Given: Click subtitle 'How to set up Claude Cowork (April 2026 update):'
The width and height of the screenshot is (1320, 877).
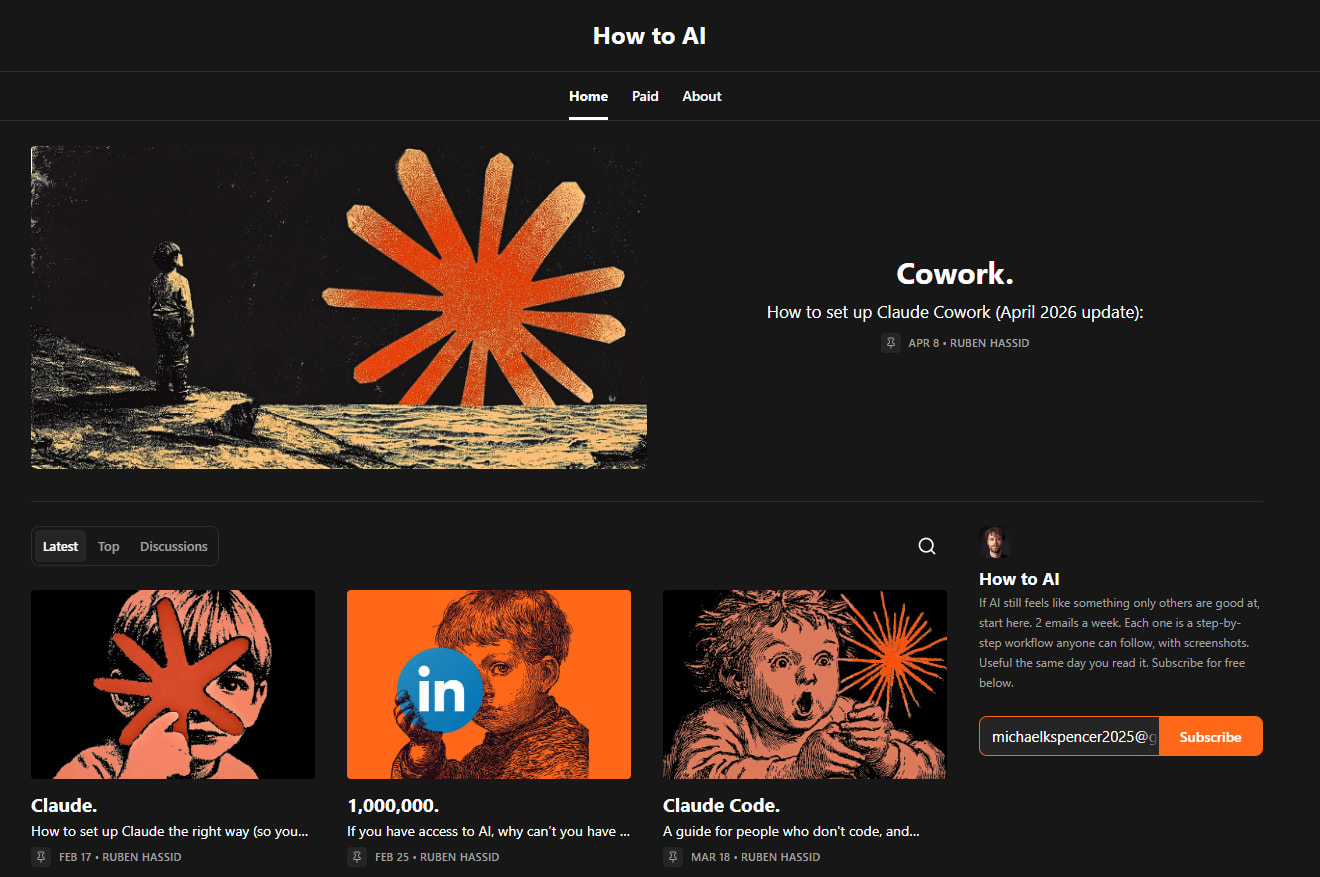Looking at the screenshot, I should tap(955, 312).
